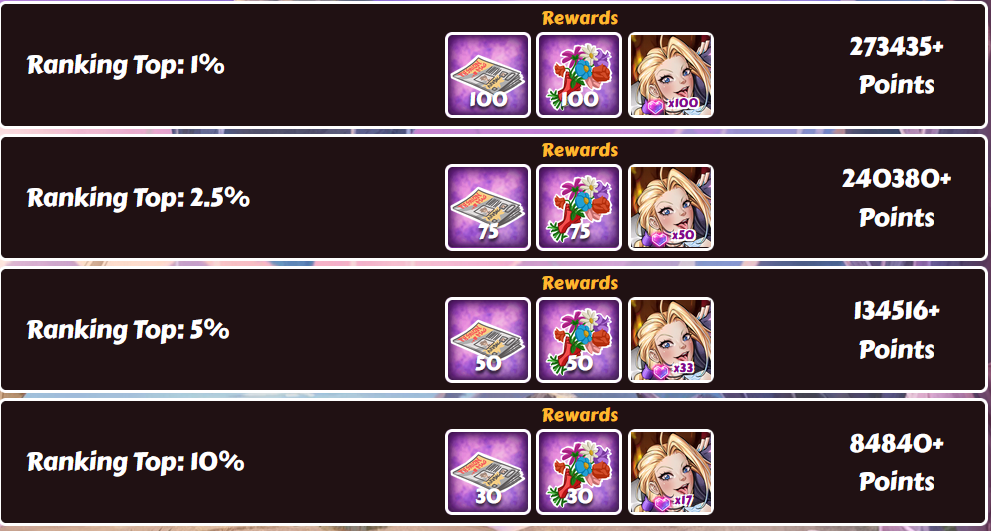Click the newspaper reward icon with 30

[x=488, y=472]
